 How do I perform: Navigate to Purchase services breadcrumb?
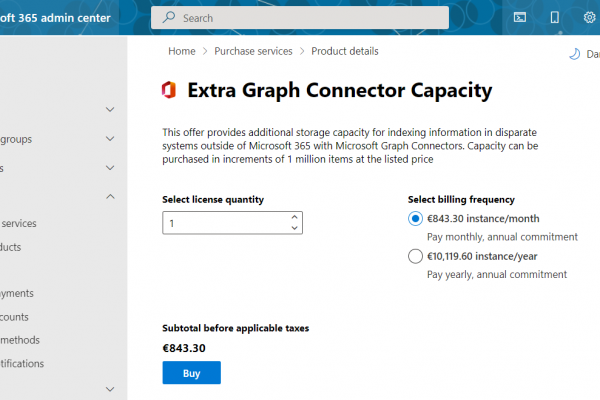coord(253,51)
